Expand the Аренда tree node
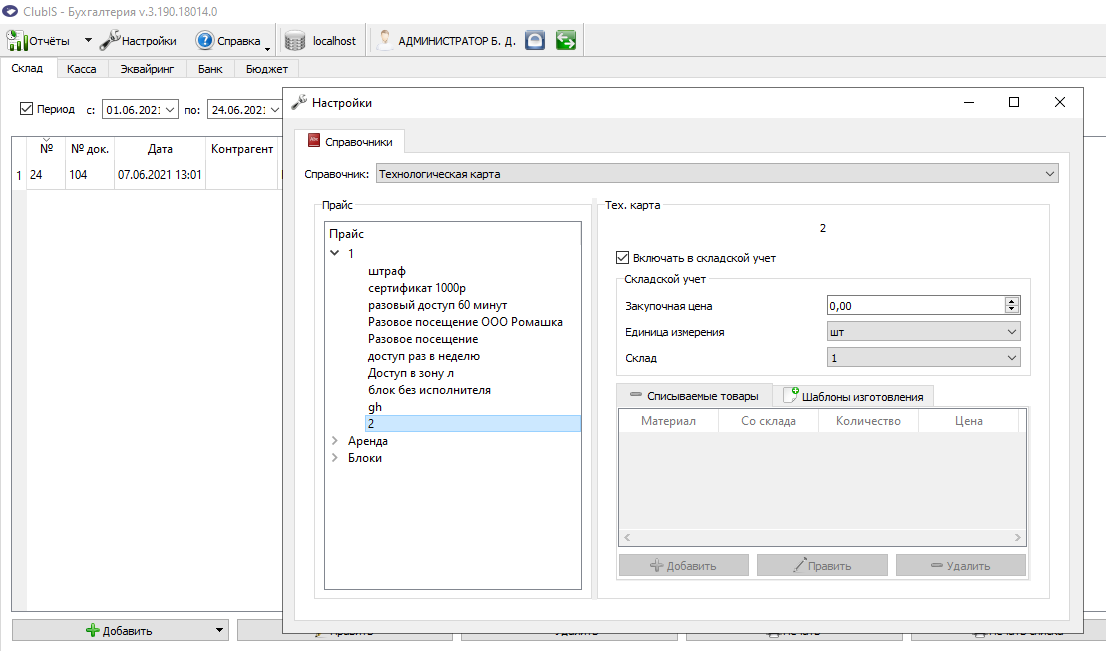This screenshot has height=651, width=1106. click(335, 440)
